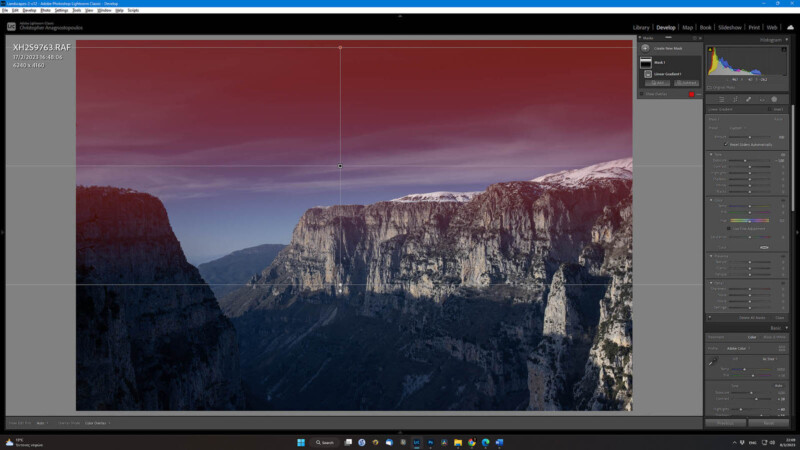Click the red overlay color swatch
The image size is (800, 450).
pos(690,94)
